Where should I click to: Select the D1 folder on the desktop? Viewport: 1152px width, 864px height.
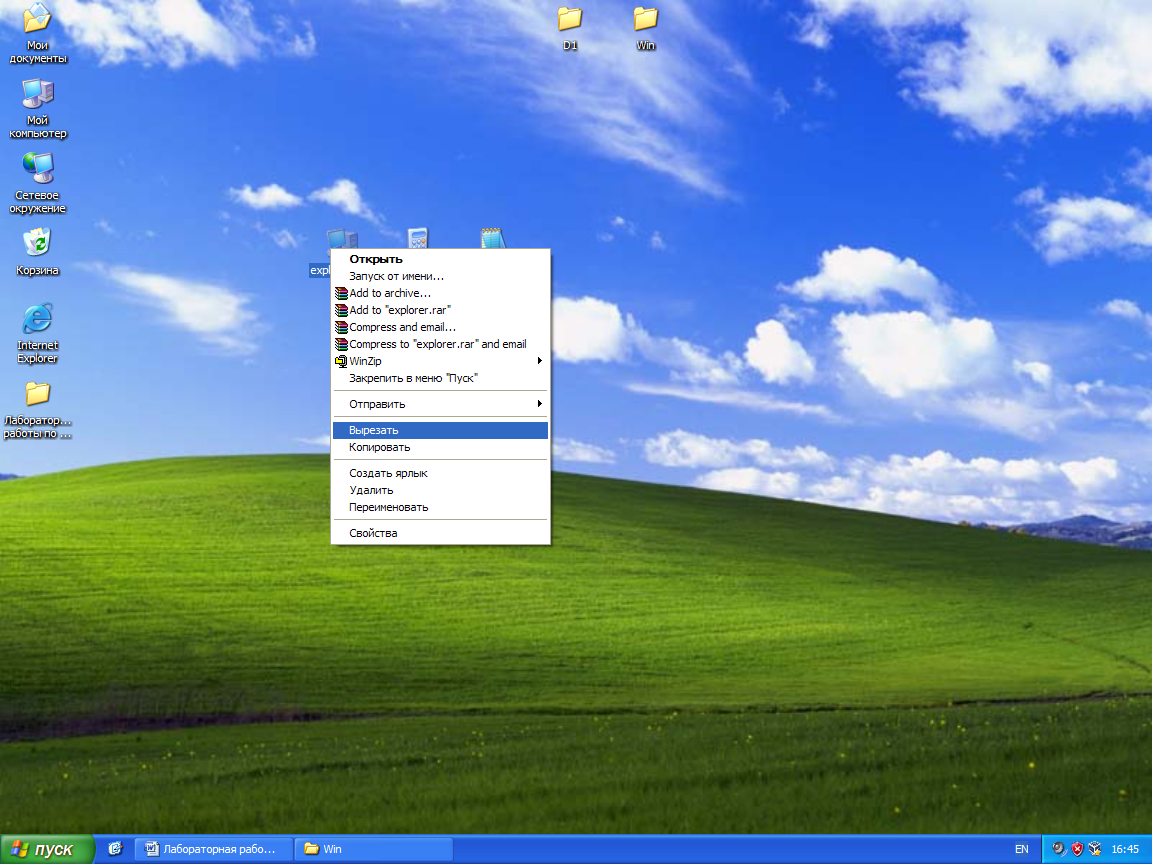570,28
